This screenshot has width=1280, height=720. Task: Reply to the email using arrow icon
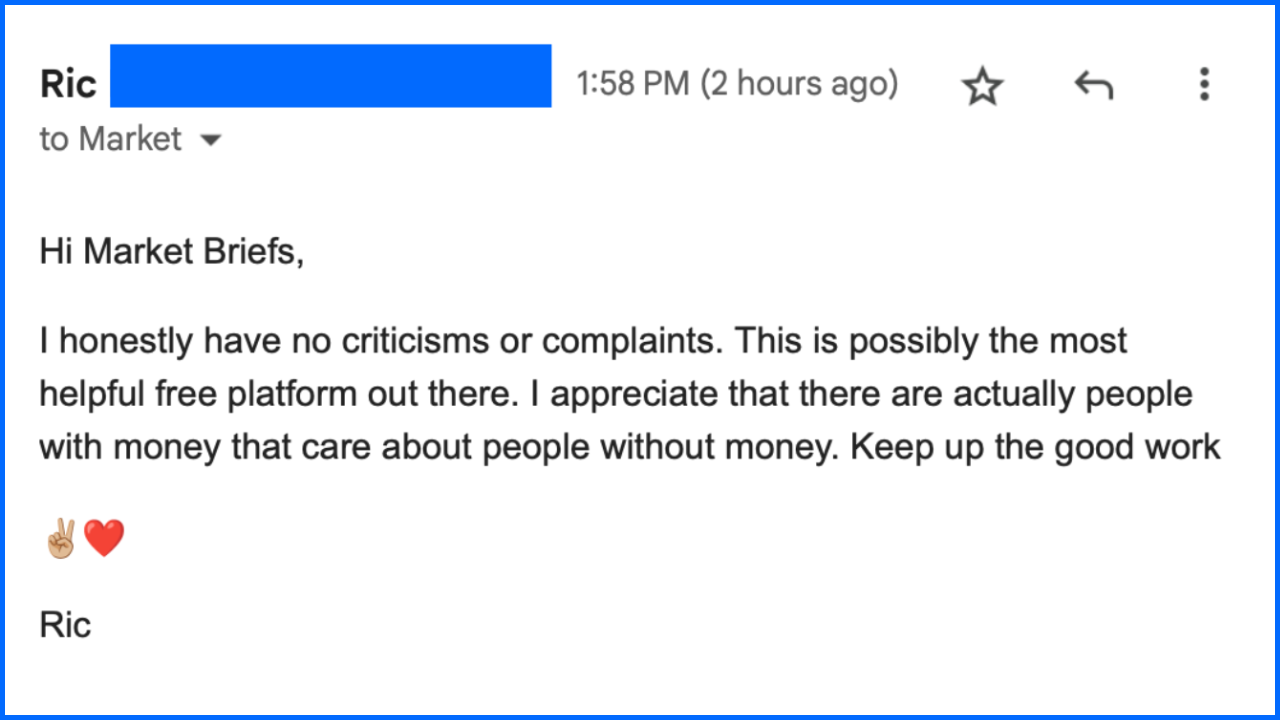1093,86
